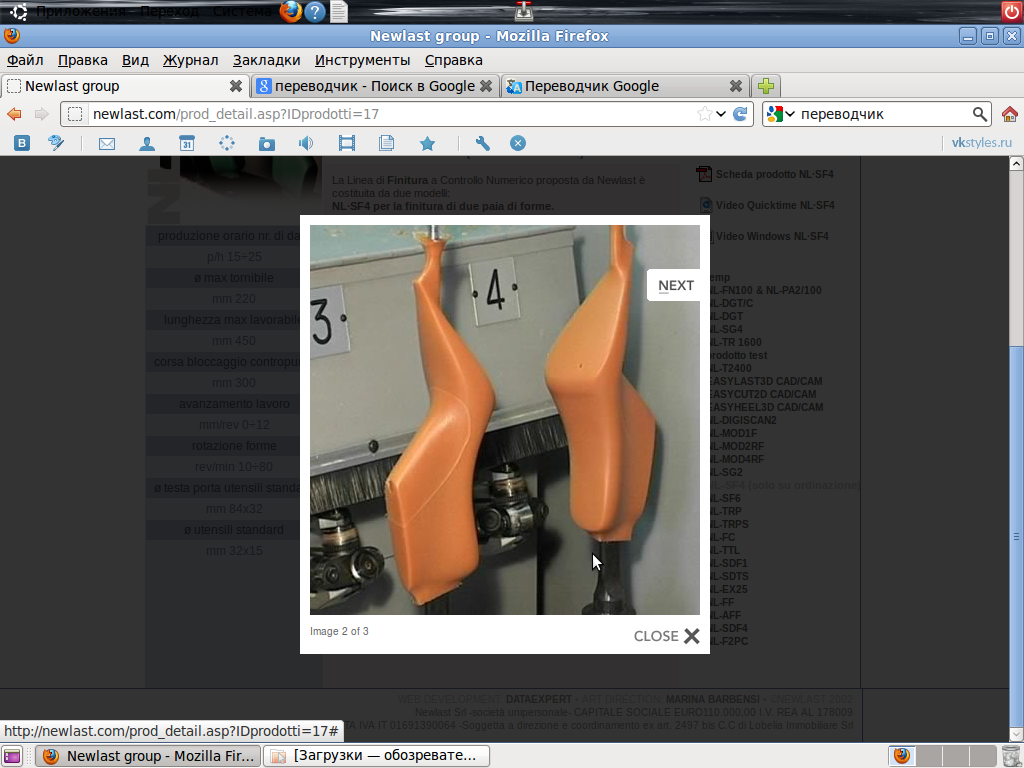Open the VK messages envelope icon
The height and width of the screenshot is (768, 1024).
tap(106, 144)
